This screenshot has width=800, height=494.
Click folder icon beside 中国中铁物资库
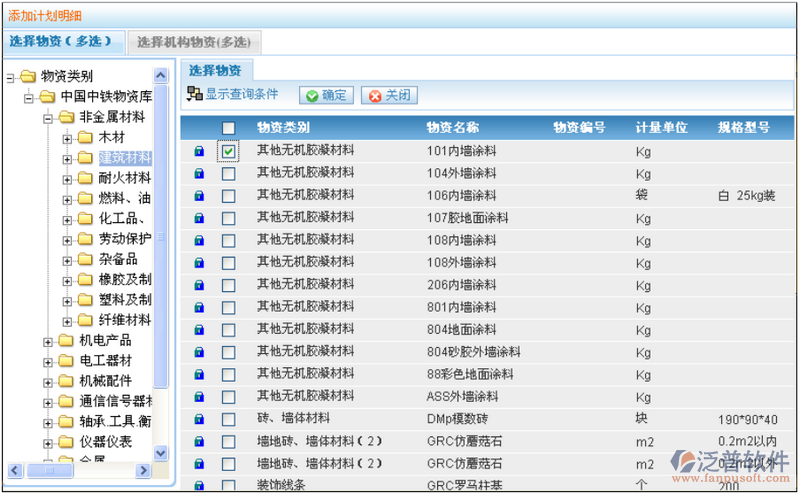tap(47, 97)
